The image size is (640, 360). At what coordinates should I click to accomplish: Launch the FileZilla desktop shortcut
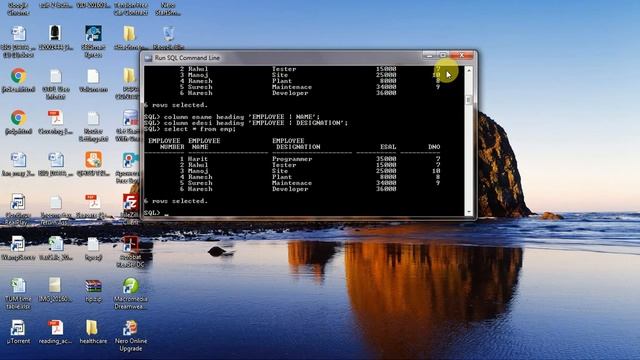pyautogui.click(x=130, y=202)
